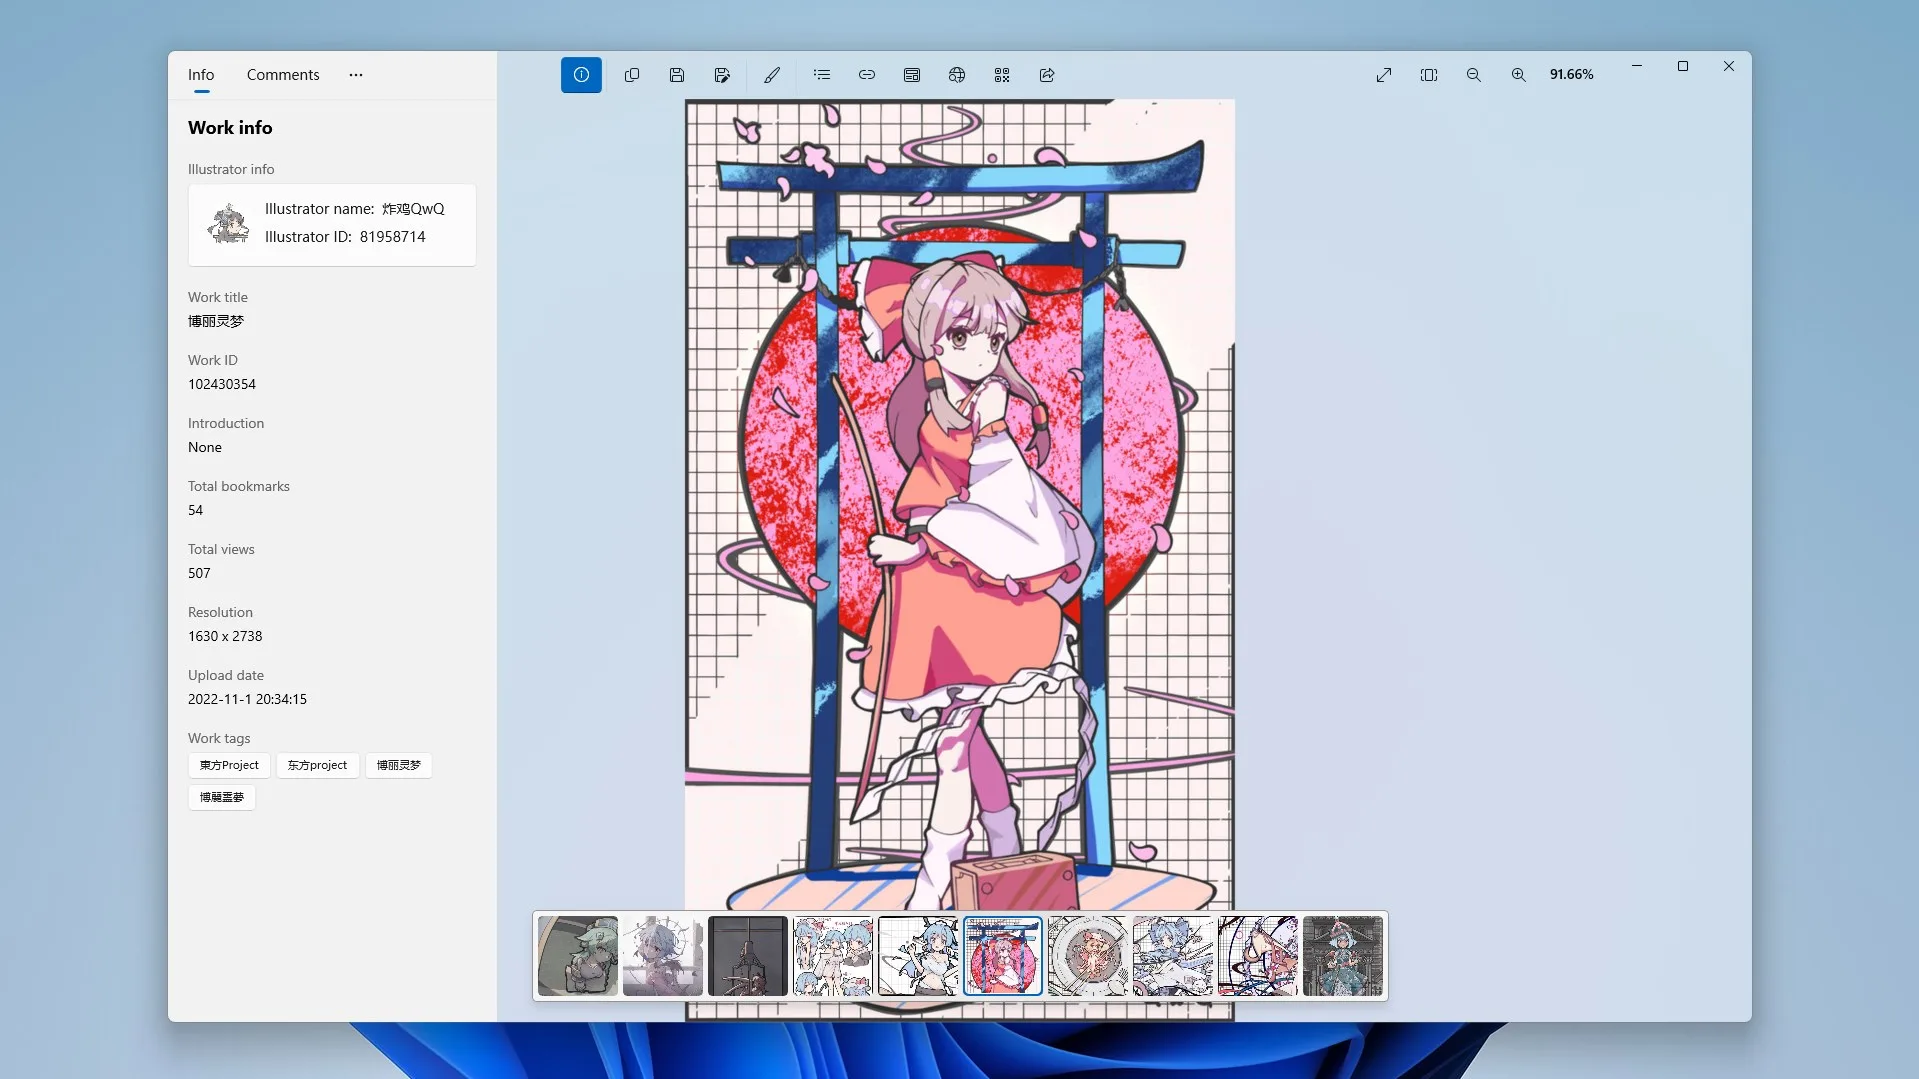The image size is (1919, 1079).
Task: Click the 東方Project tag
Action: (x=229, y=765)
